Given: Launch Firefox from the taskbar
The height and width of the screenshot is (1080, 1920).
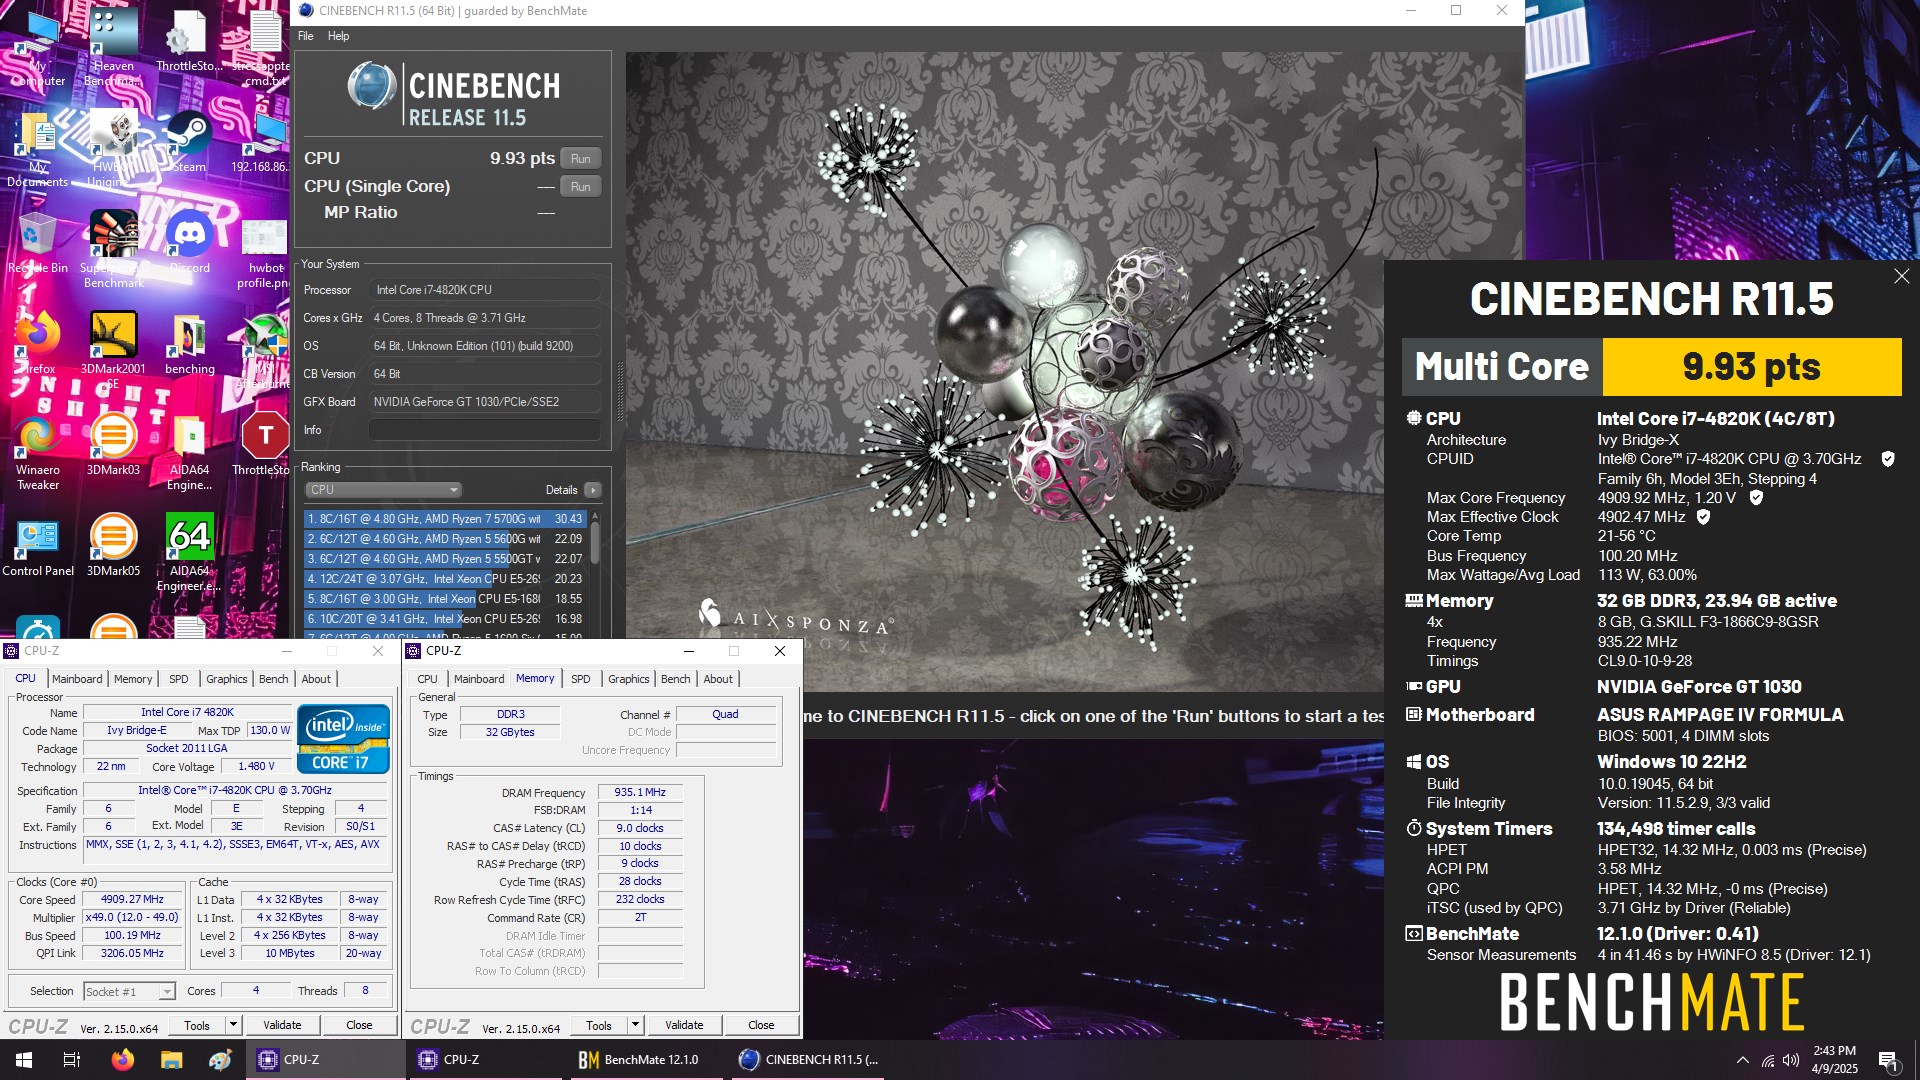Looking at the screenshot, I should click(122, 1059).
